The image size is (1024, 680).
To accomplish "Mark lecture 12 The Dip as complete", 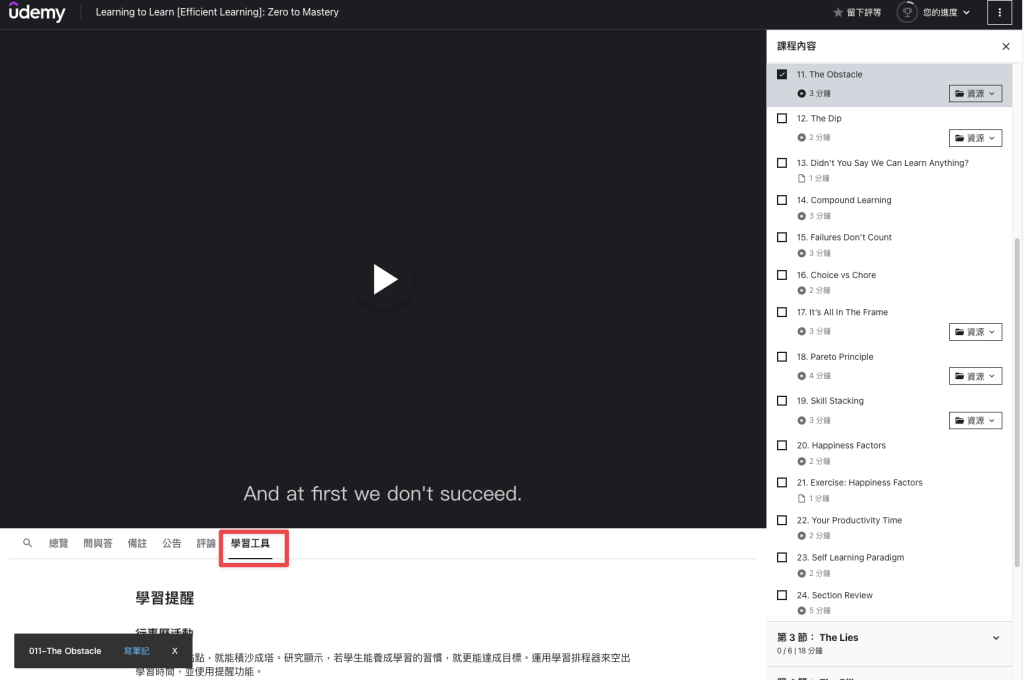I will click(x=782, y=118).
